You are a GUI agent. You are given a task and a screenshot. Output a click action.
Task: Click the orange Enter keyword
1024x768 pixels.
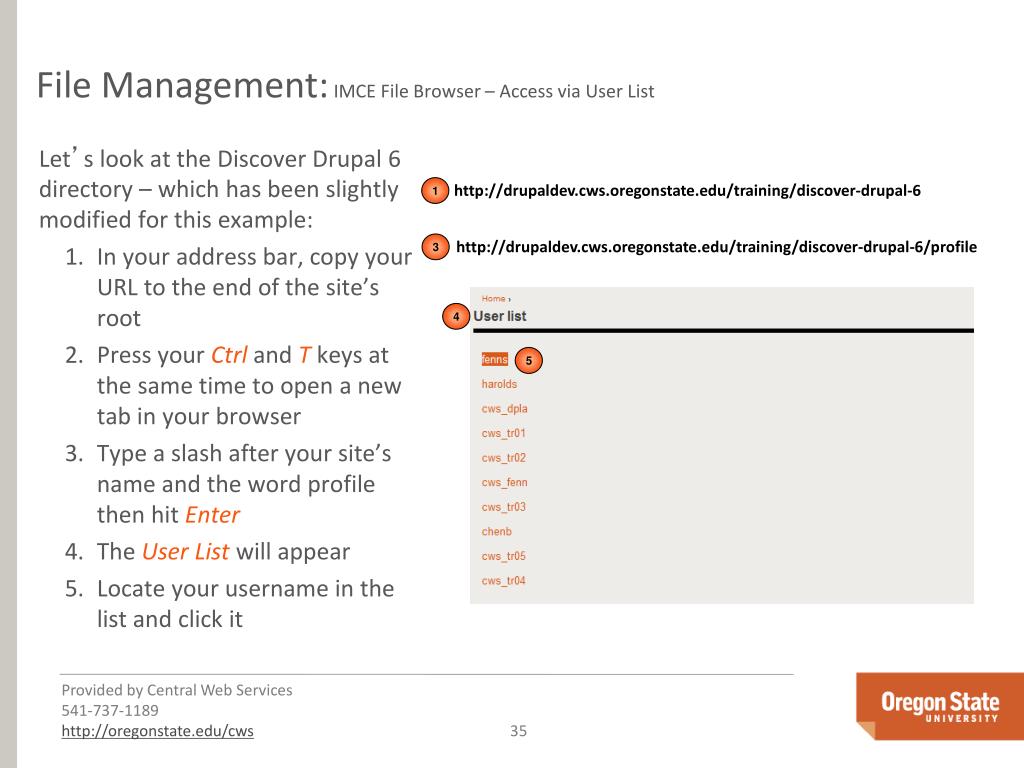pyautogui.click(x=213, y=515)
